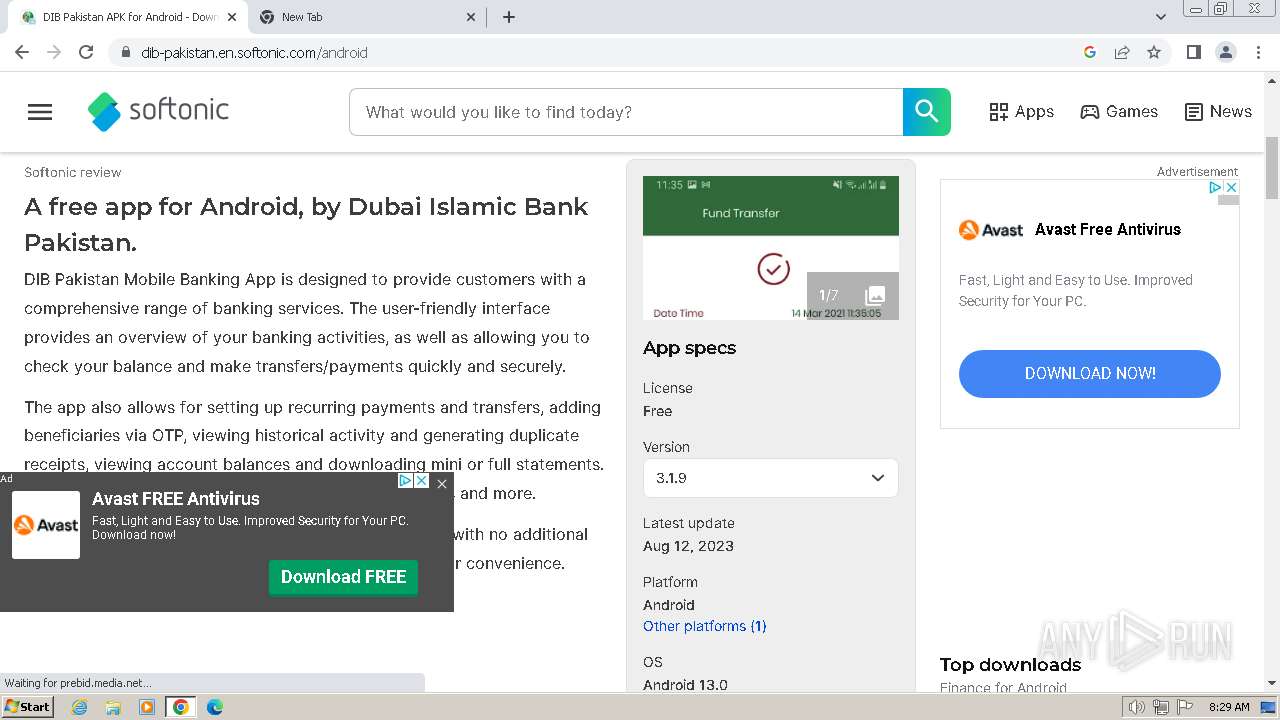Click the 'Avast FREE Antivirus' overlay heading
1280x720 pixels.
(176, 499)
